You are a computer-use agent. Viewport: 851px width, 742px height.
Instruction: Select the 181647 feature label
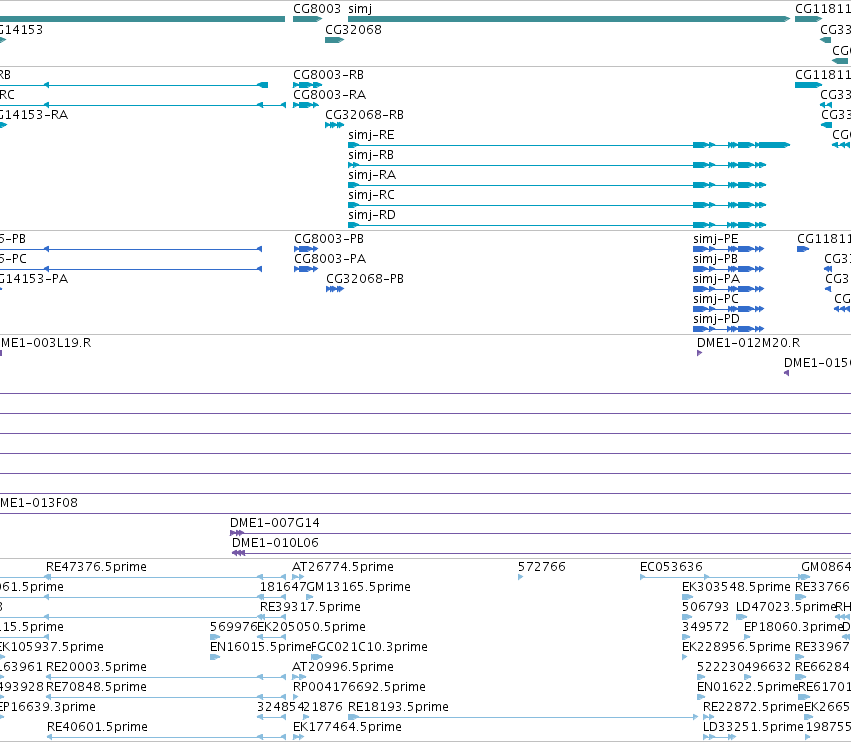point(283,587)
